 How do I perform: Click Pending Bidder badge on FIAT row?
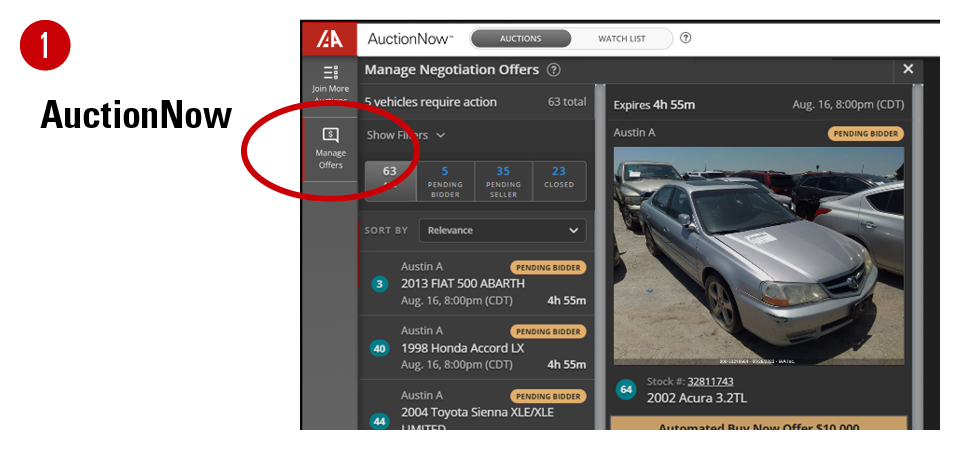548,268
